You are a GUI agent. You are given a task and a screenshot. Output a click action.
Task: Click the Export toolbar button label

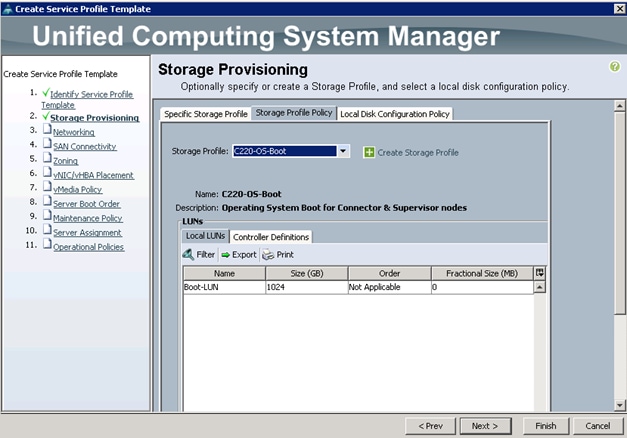pos(244,254)
